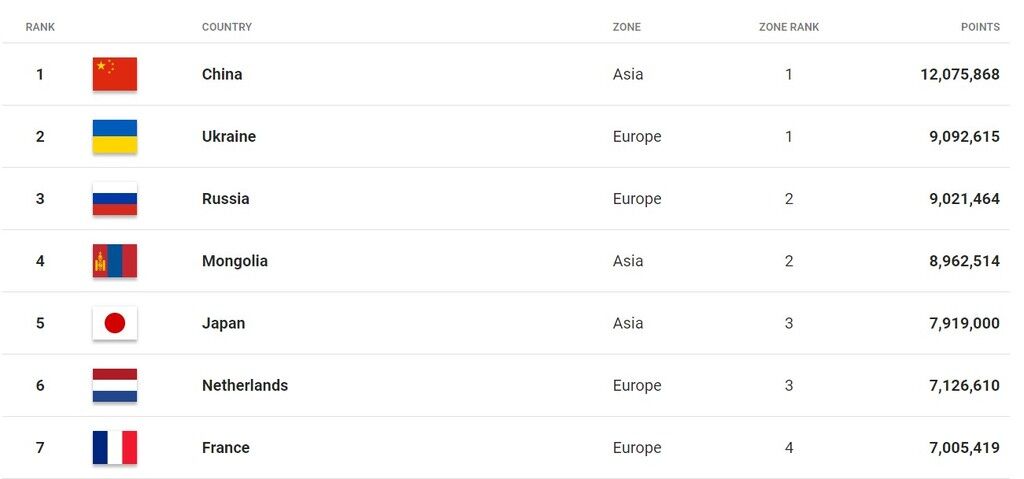Screen dimensions: 1024x479
Task: Sort by the Points column header
Action: (980, 27)
